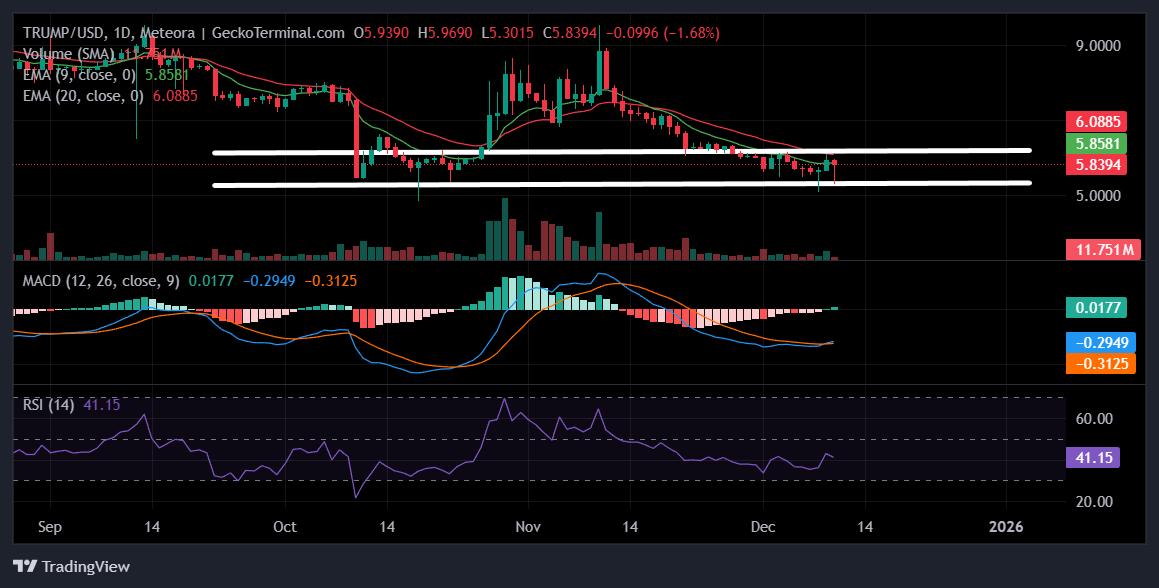
Task: Click the EMA 20 value 6.0885 in legend
Action: 175,95
